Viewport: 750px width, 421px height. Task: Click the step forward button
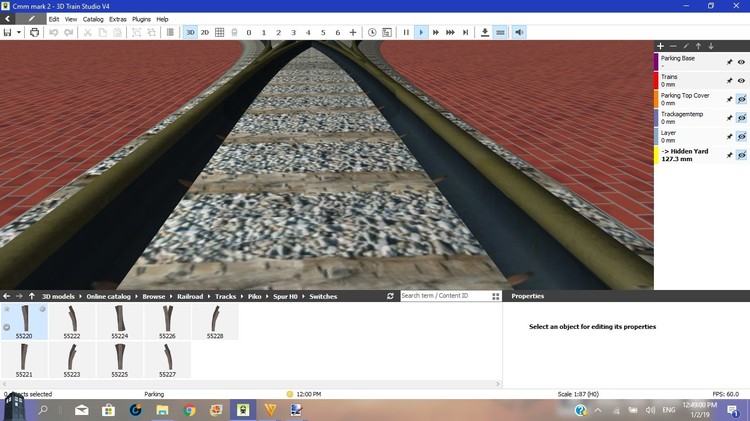tap(465, 33)
